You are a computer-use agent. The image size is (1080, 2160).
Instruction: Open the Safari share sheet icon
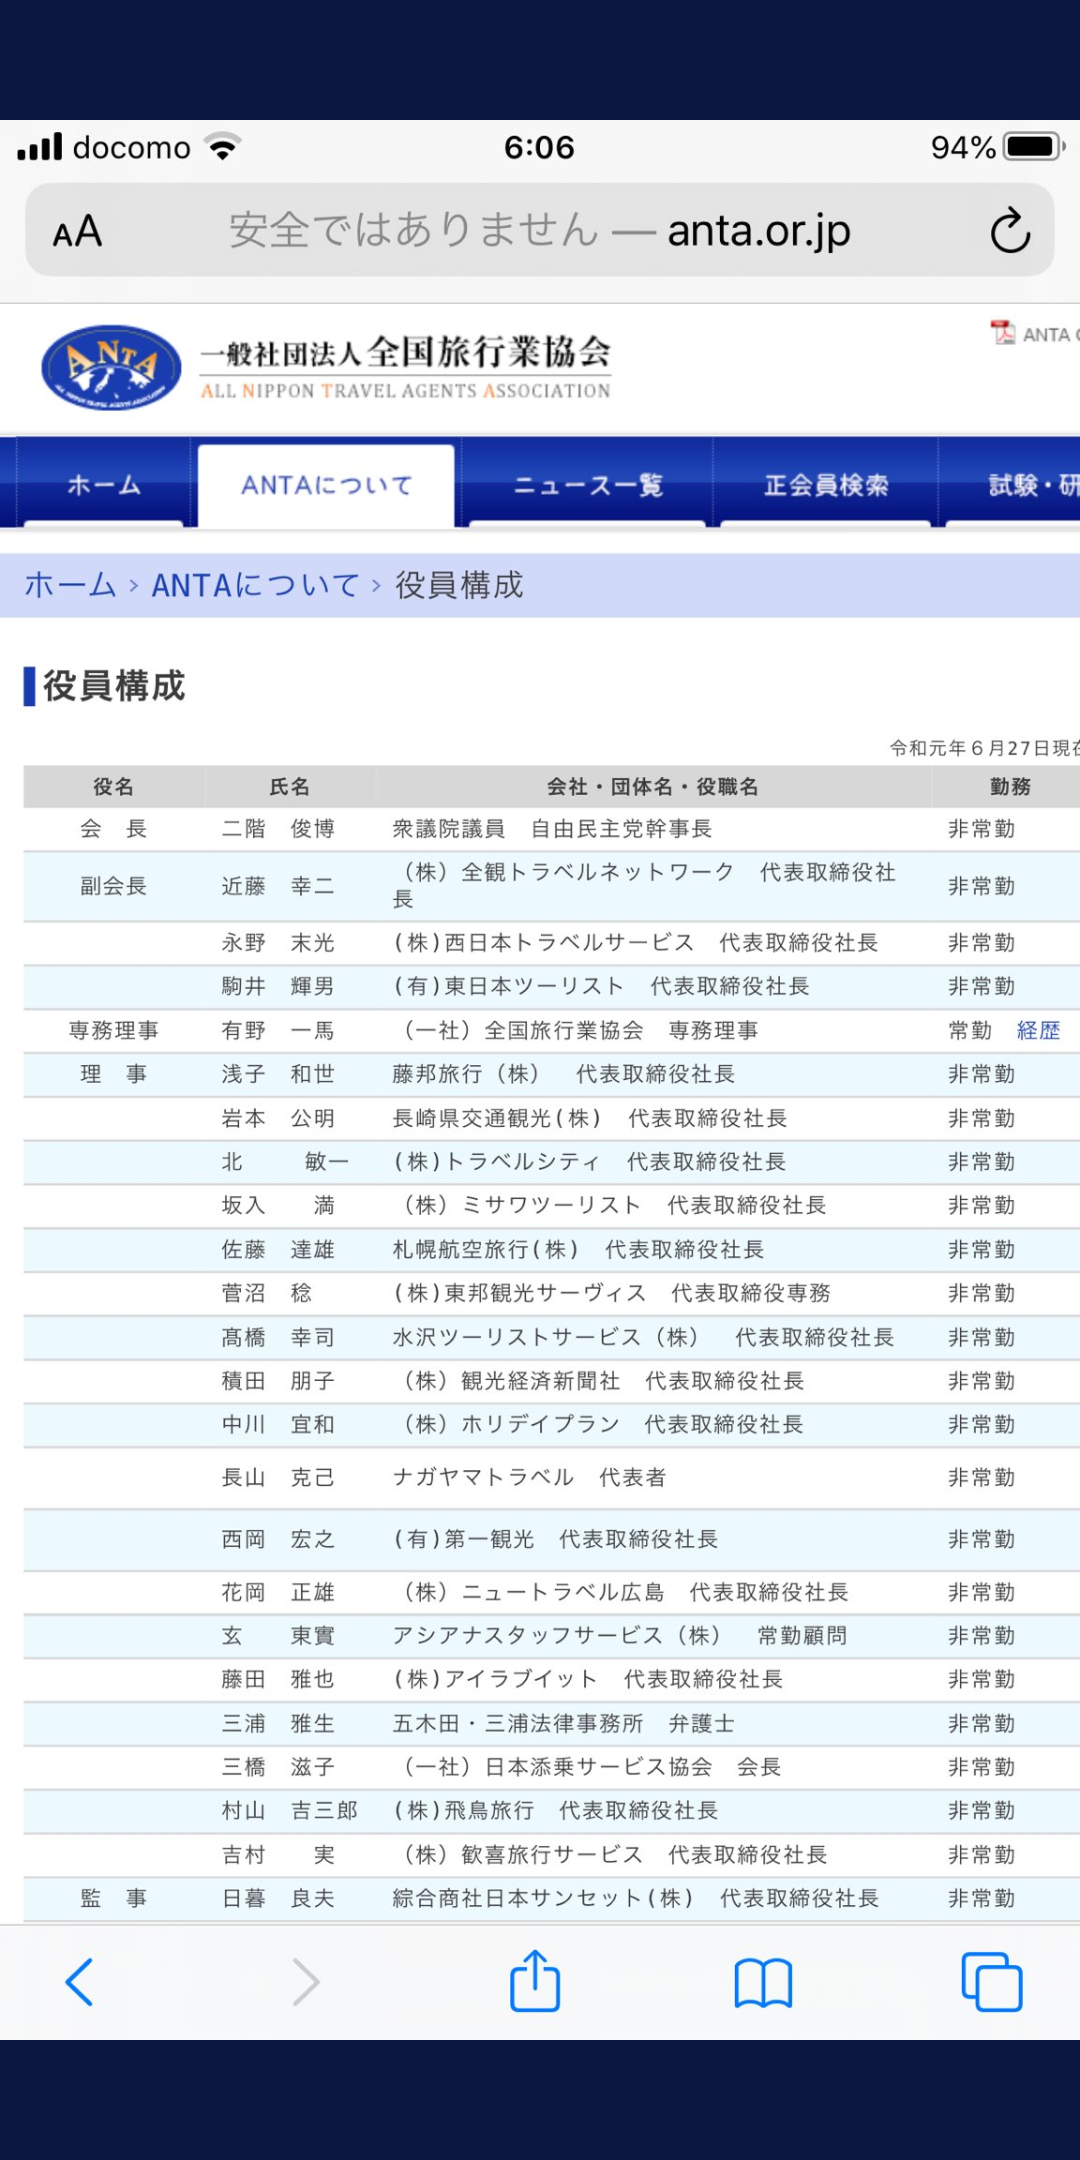point(535,1980)
